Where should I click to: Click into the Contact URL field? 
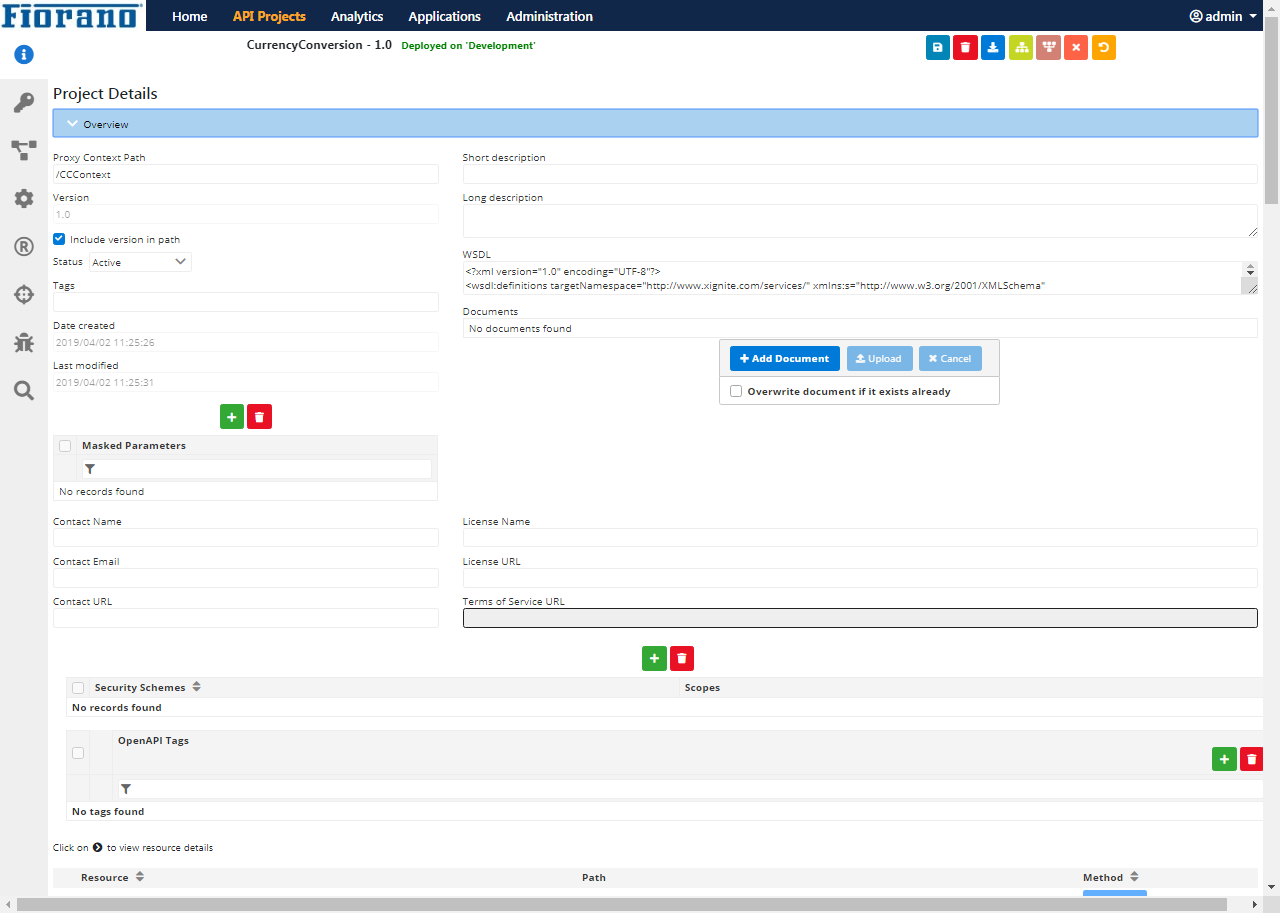pos(246,618)
